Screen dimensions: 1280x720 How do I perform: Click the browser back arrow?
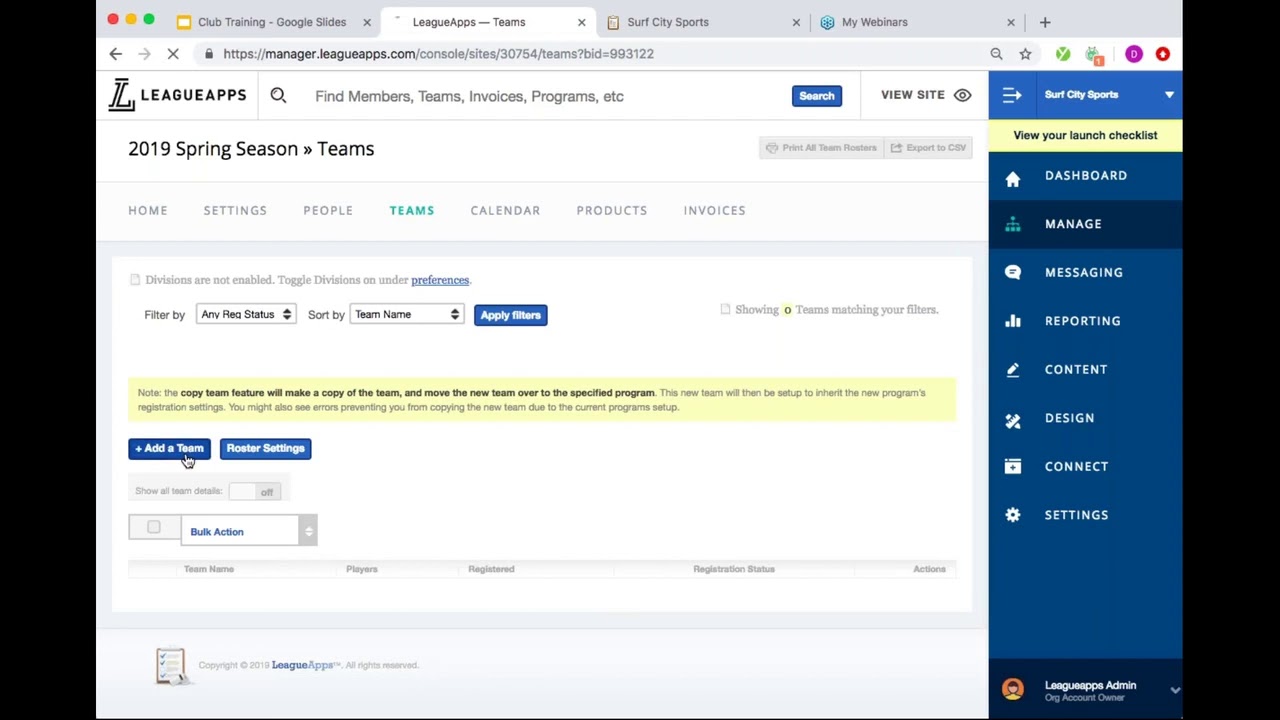(116, 54)
